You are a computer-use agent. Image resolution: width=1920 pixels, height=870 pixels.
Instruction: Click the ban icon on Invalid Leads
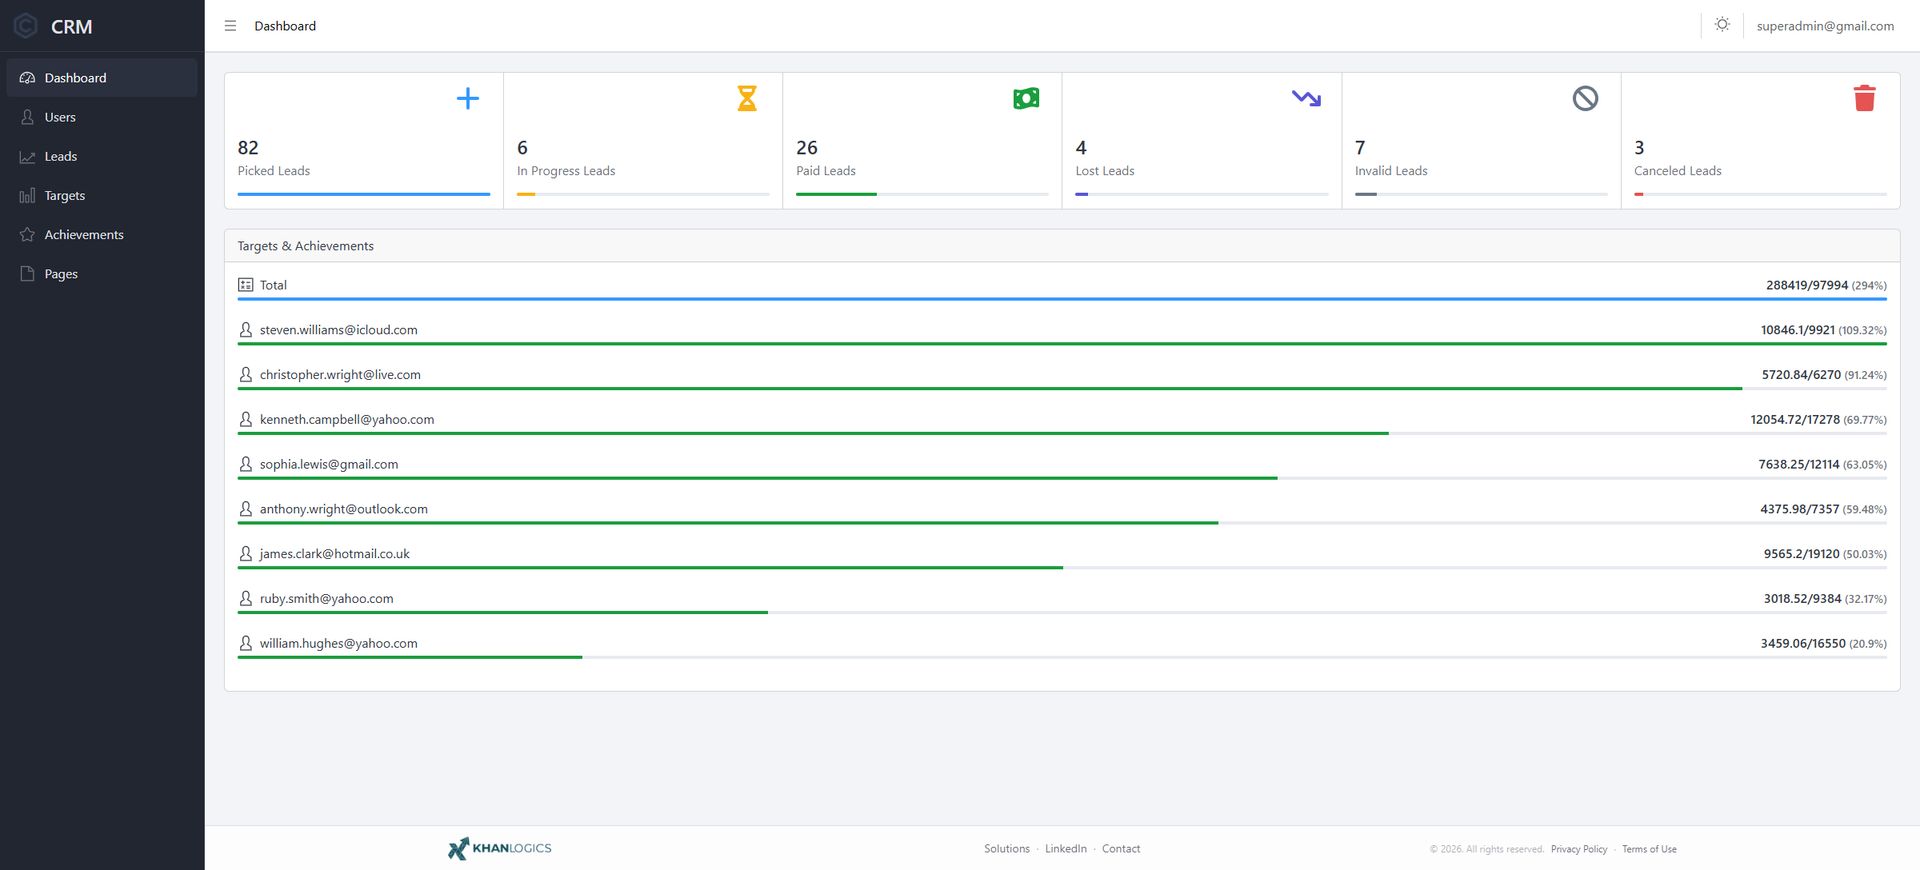pos(1585,98)
